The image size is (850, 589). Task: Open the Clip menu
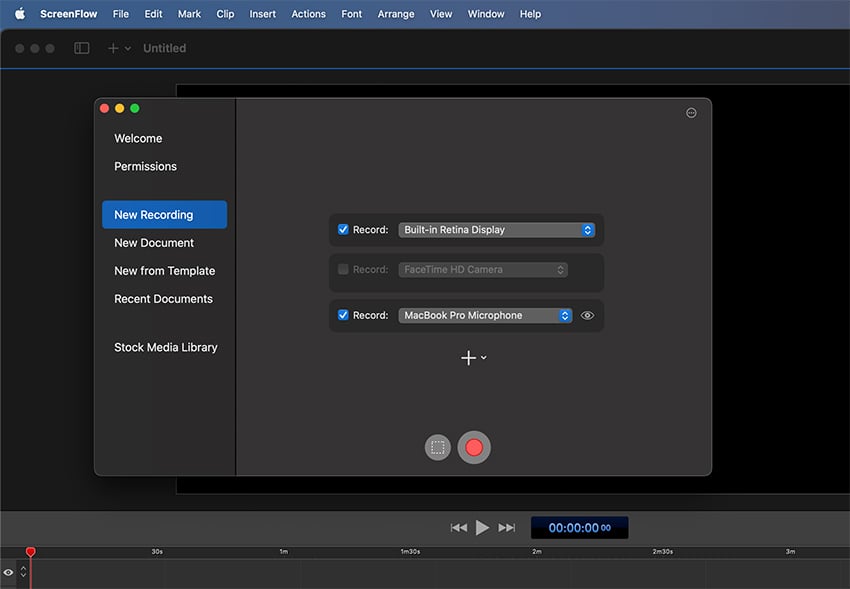(225, 14)
